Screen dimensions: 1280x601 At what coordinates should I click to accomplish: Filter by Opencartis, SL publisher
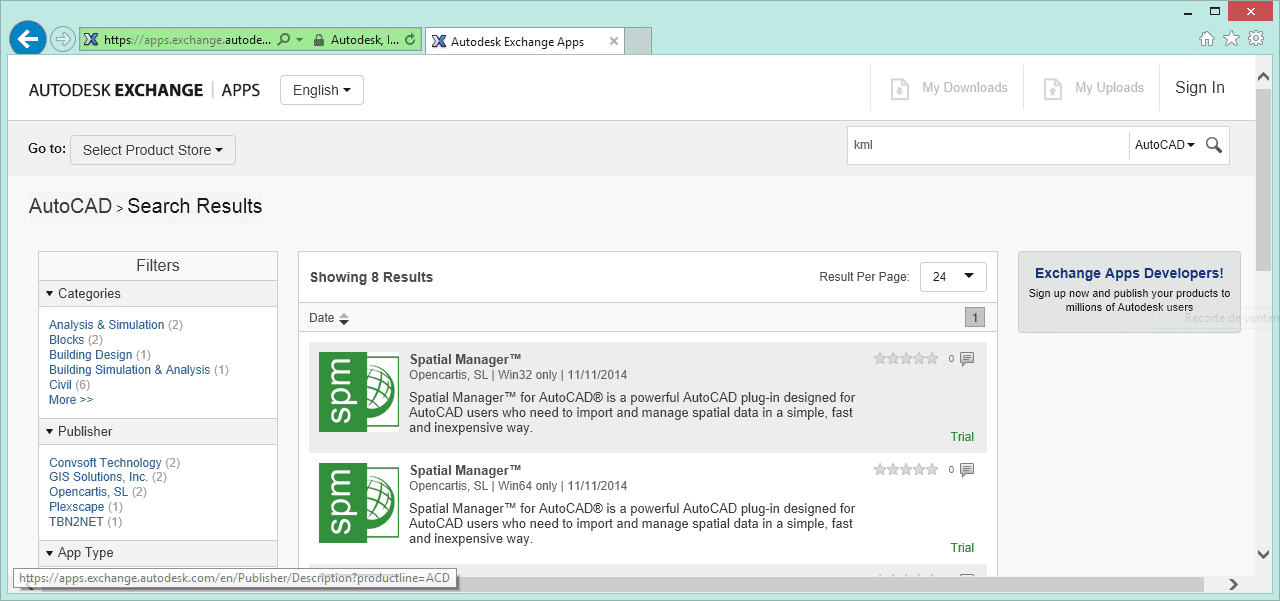pyautogui.click(x=89, y=492)
